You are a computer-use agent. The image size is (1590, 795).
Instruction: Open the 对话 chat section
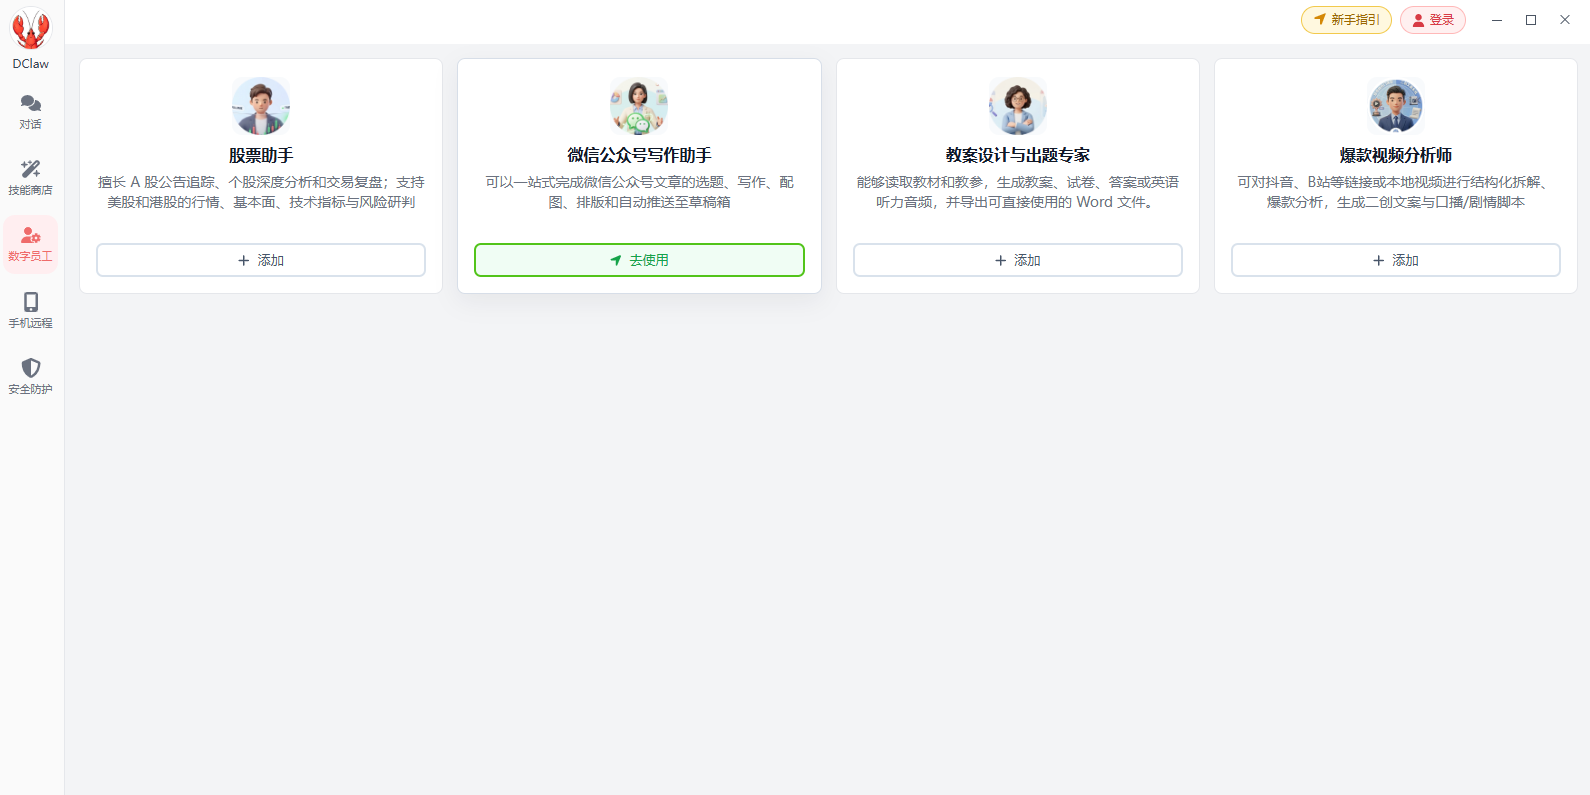point(31,112)
